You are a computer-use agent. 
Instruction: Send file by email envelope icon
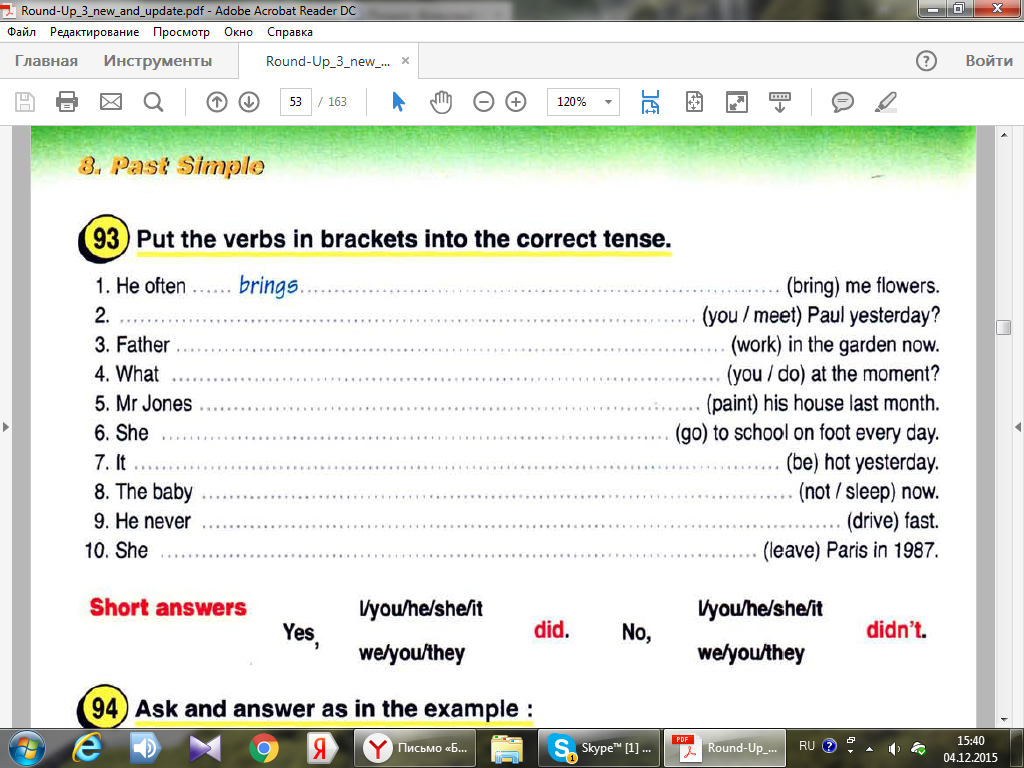tap(110, 102)
